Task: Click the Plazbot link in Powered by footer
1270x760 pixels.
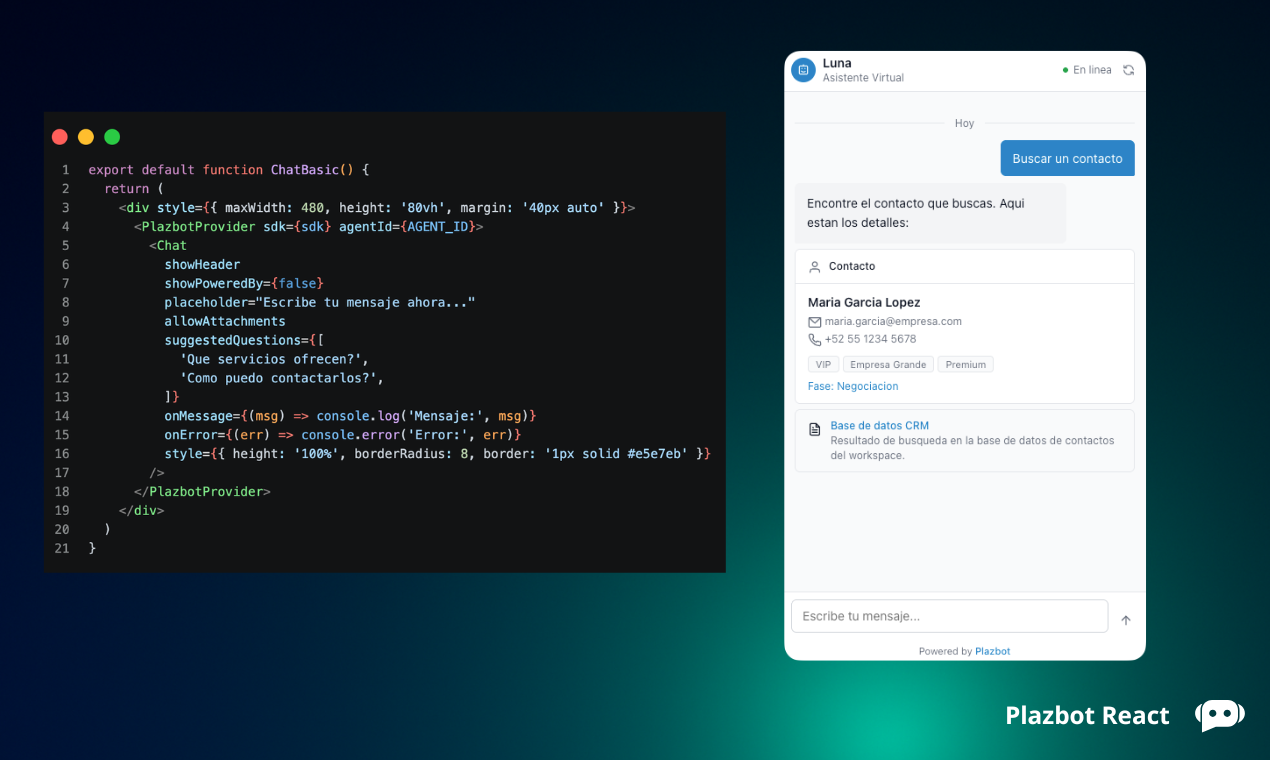Action: click(993, 651)
